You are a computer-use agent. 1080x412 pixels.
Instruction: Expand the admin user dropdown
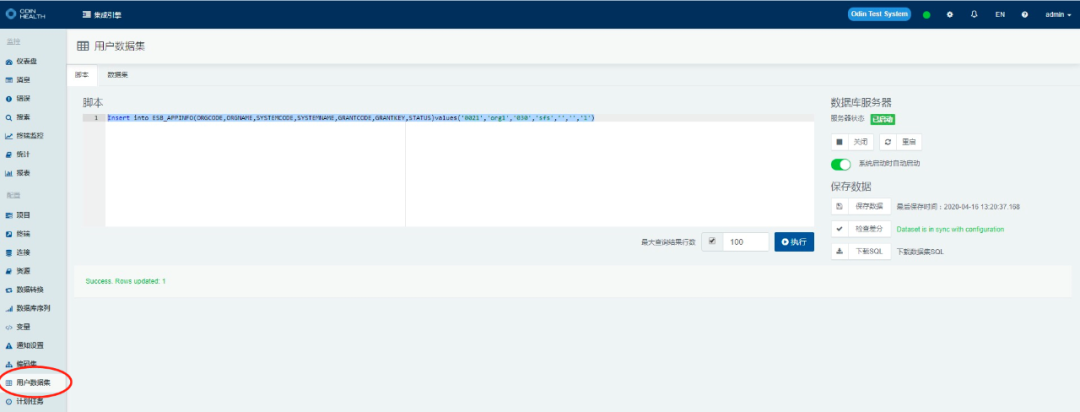coord(1057,15)
